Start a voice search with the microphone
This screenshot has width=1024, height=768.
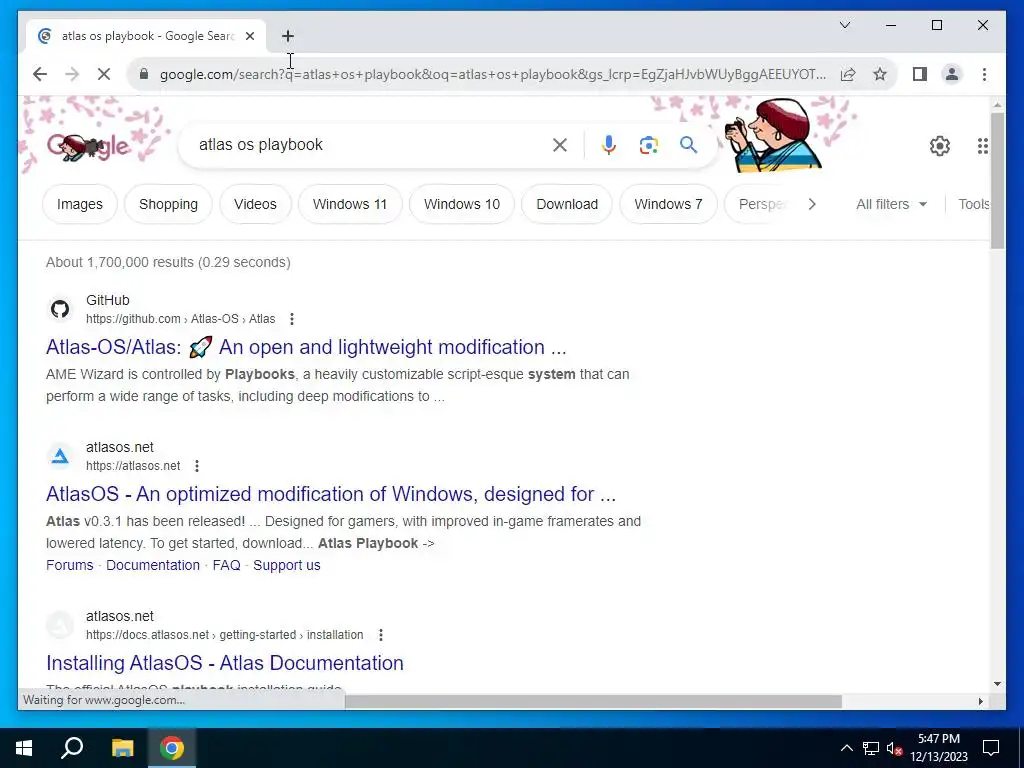tap(609, 145)
